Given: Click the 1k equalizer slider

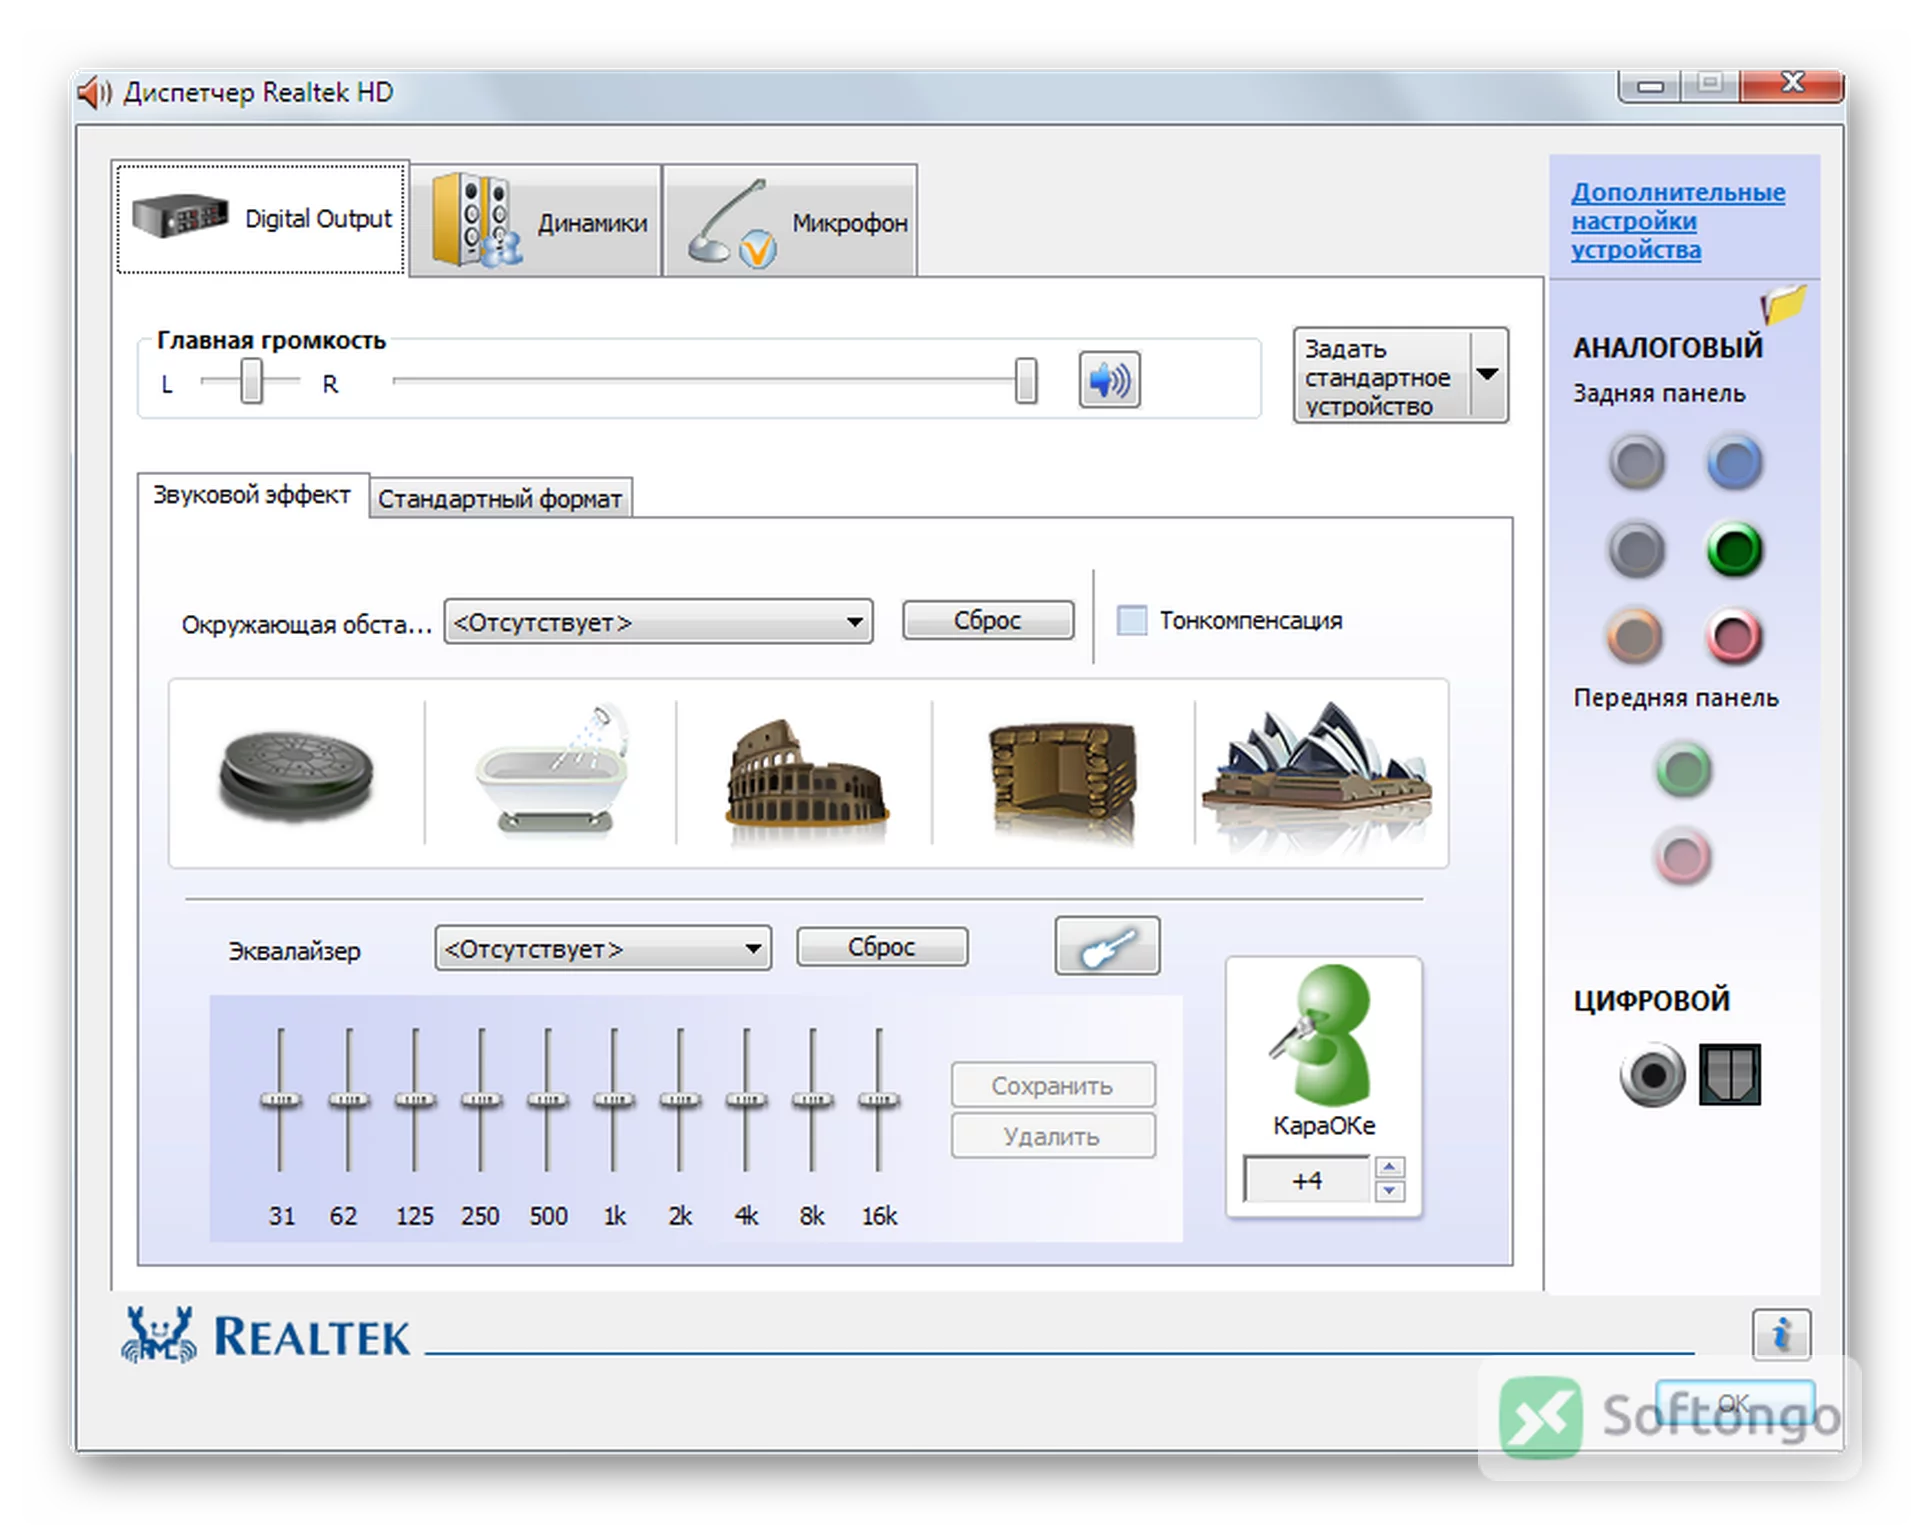Looking at the screenshot, I should point(613,1100).
